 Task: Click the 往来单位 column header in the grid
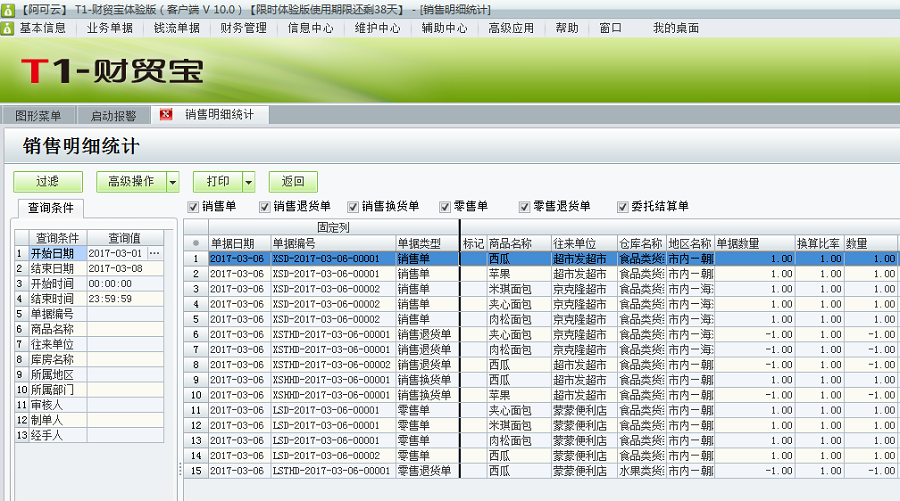[584, 243]
